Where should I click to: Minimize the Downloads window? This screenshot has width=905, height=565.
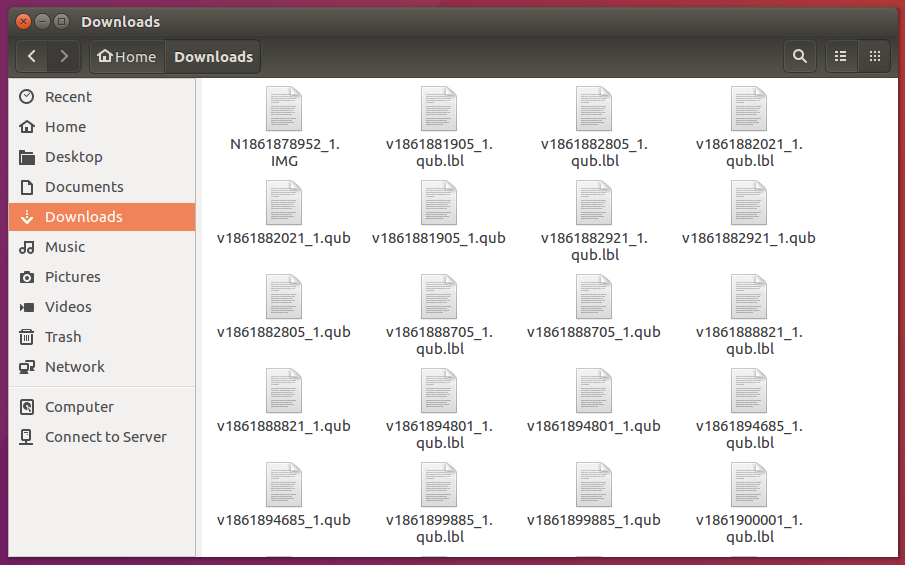(x=42, y=22)
